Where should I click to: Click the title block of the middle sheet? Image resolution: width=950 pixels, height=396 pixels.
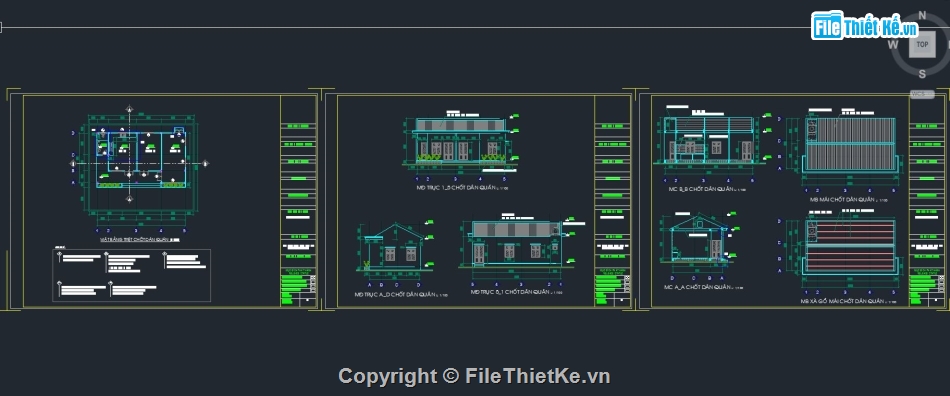[613, 200]
